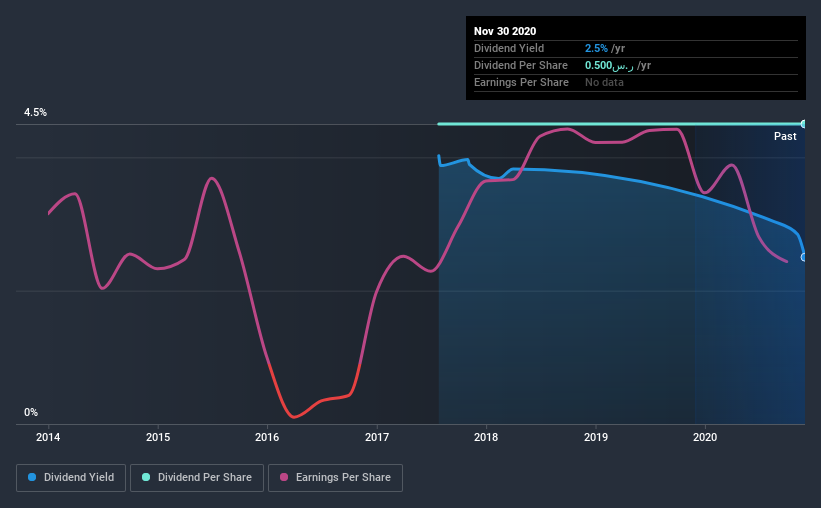Click the teal Dividend Per Share legend dot
Screen dimensions: 821x508
click(146, 477)
